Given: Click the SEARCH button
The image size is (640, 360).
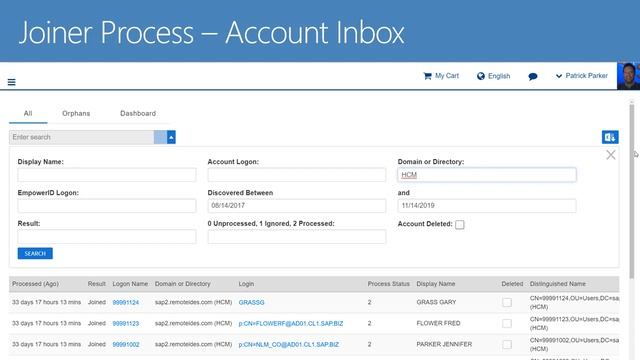Looking at the screenshot, I should 35,253.
